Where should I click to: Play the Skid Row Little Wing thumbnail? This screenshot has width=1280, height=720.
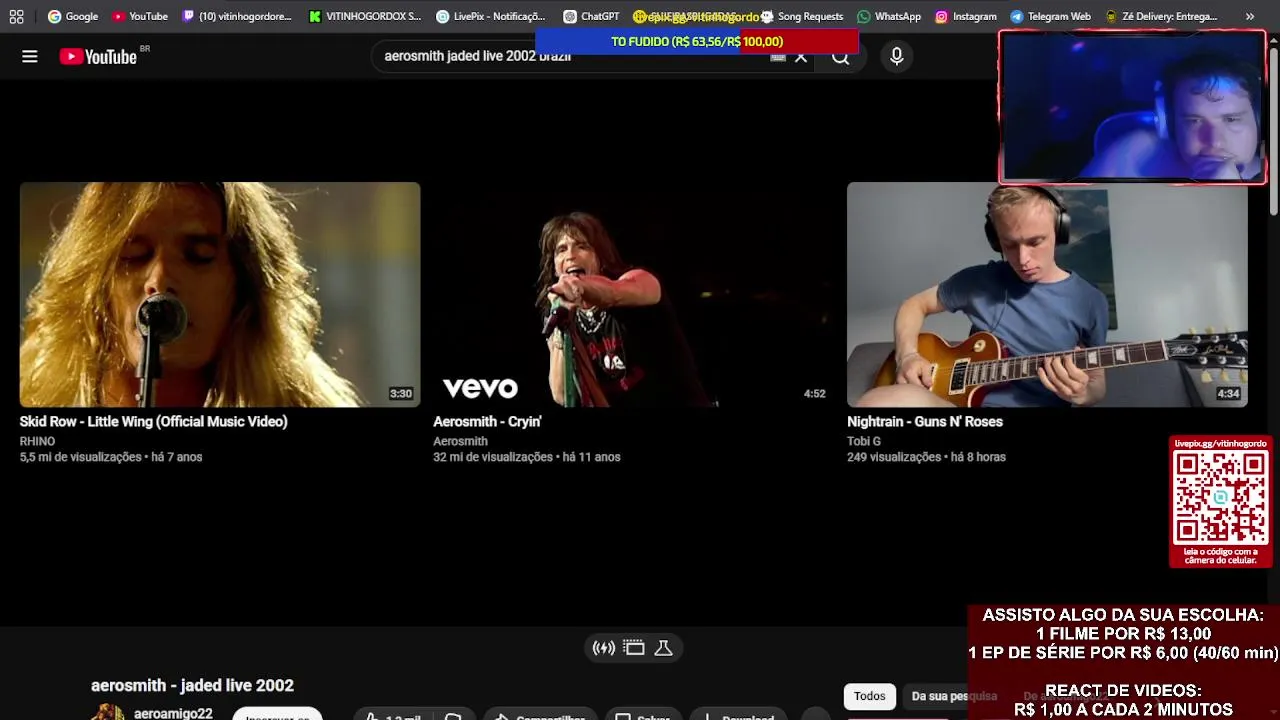(x=220, y=294)
